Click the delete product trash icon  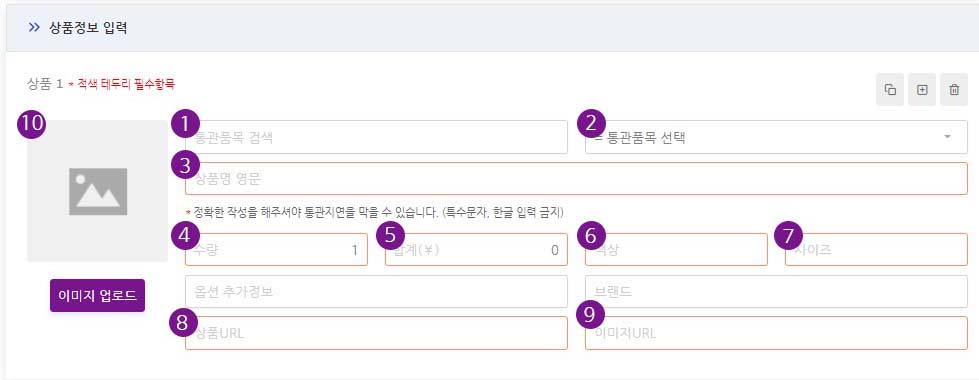coord(954,90)
